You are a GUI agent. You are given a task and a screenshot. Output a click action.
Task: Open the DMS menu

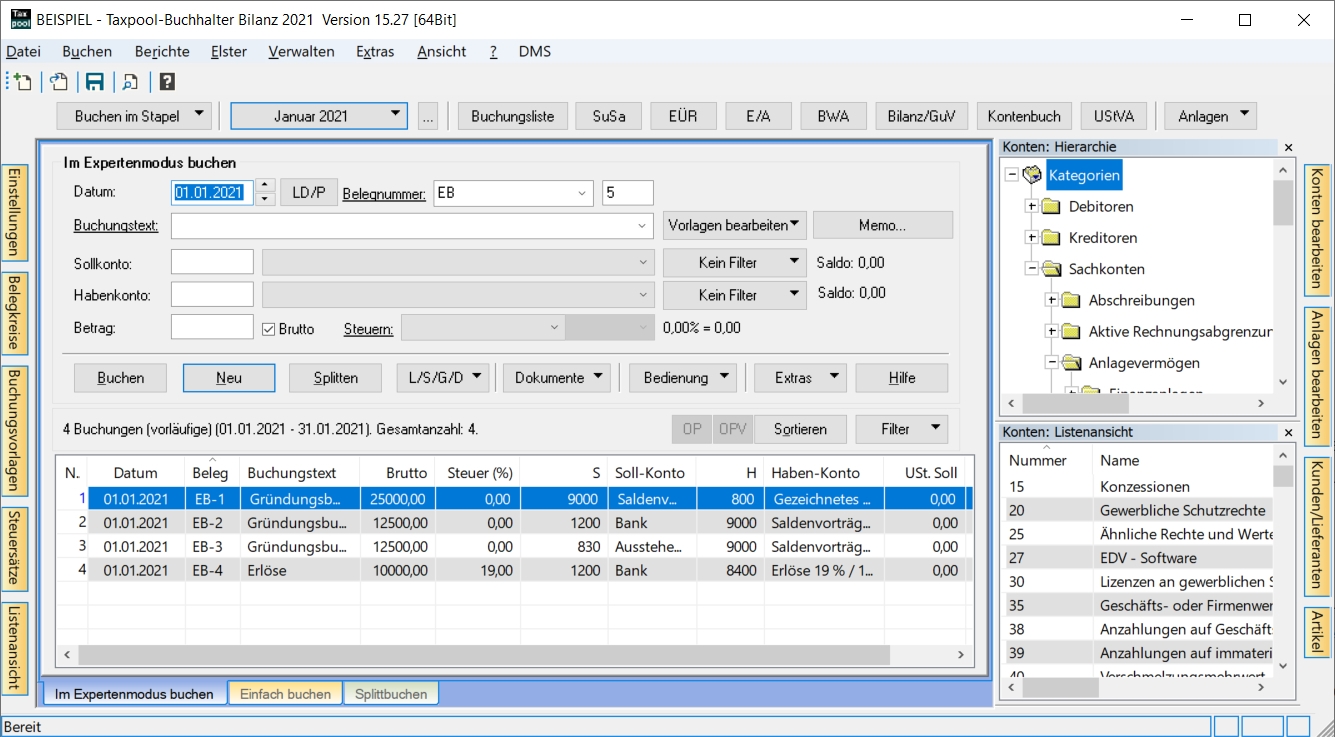click(535, 52)
